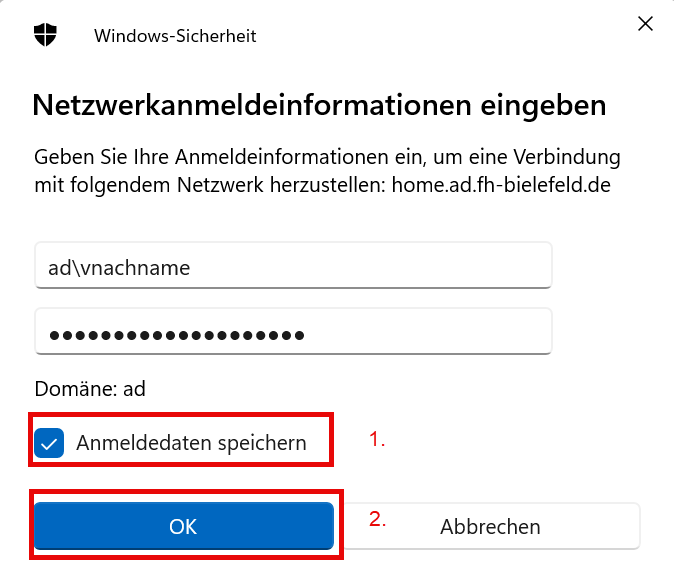Click the 'Windows-Sicherheit' window title text
This screenshot has height=582, width=674.
pos(175,35)
